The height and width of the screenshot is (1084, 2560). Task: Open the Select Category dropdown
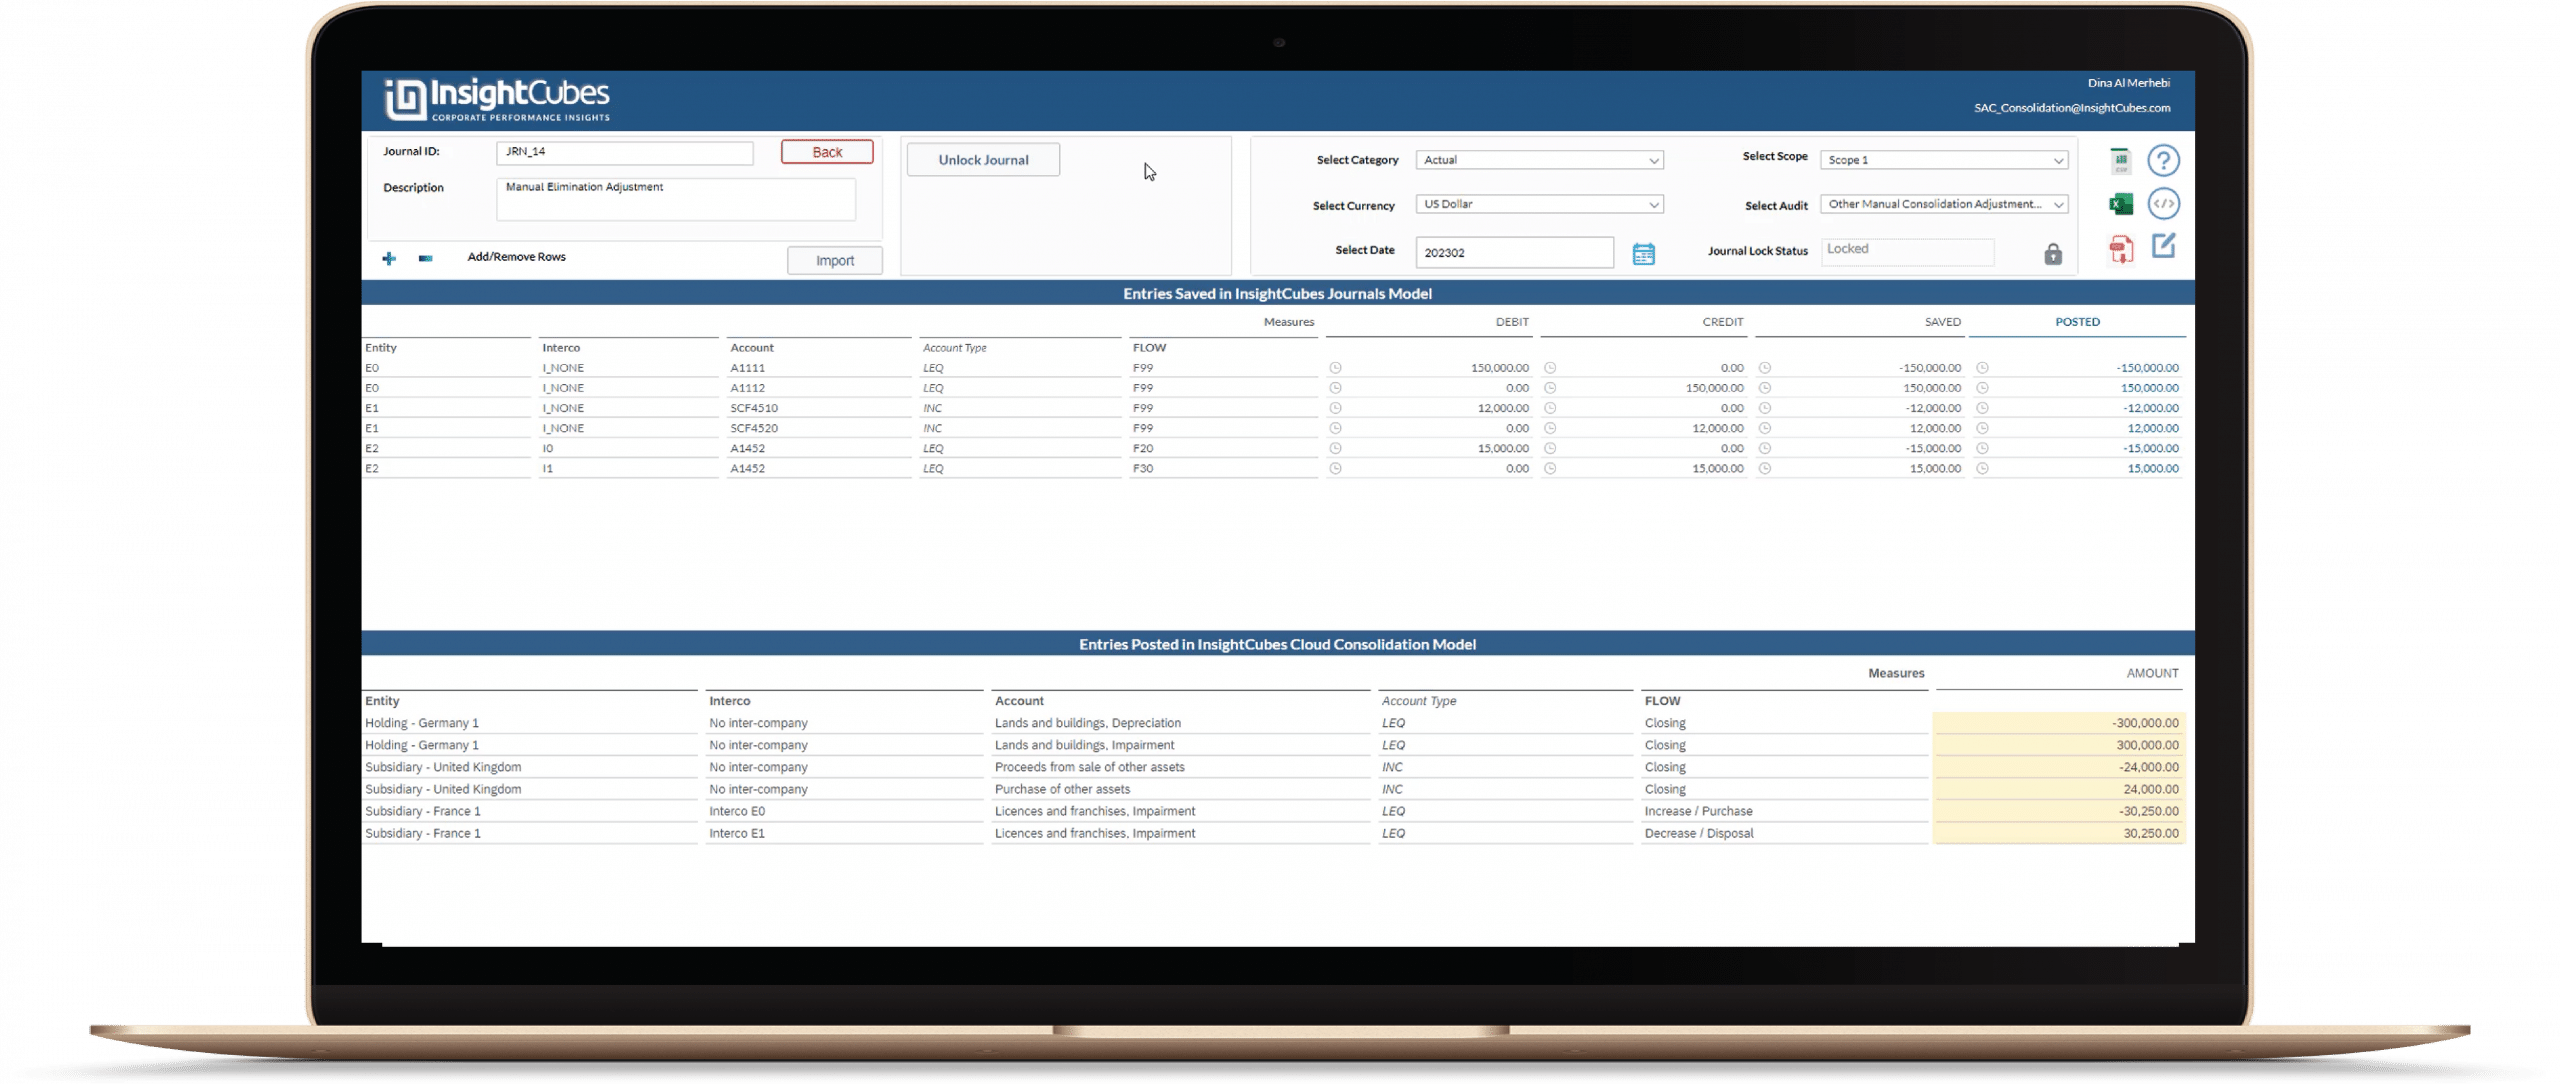[1539, 160]
